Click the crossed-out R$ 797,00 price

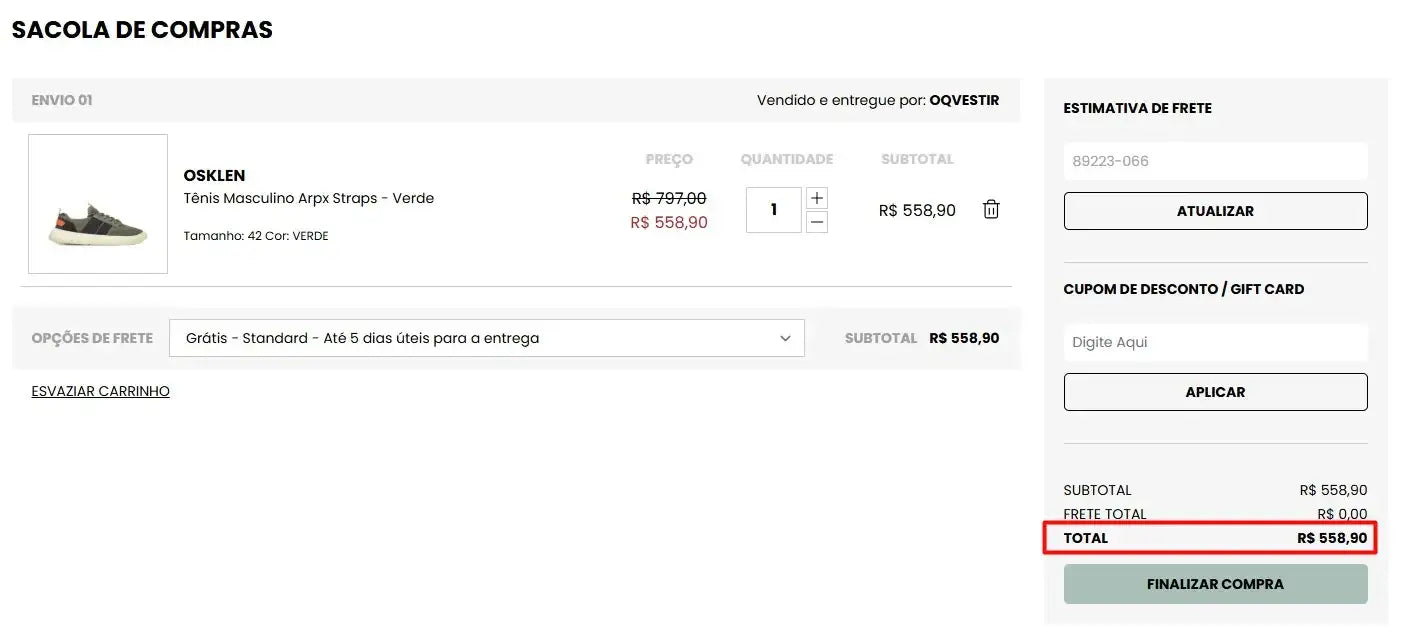pos(669,198)
